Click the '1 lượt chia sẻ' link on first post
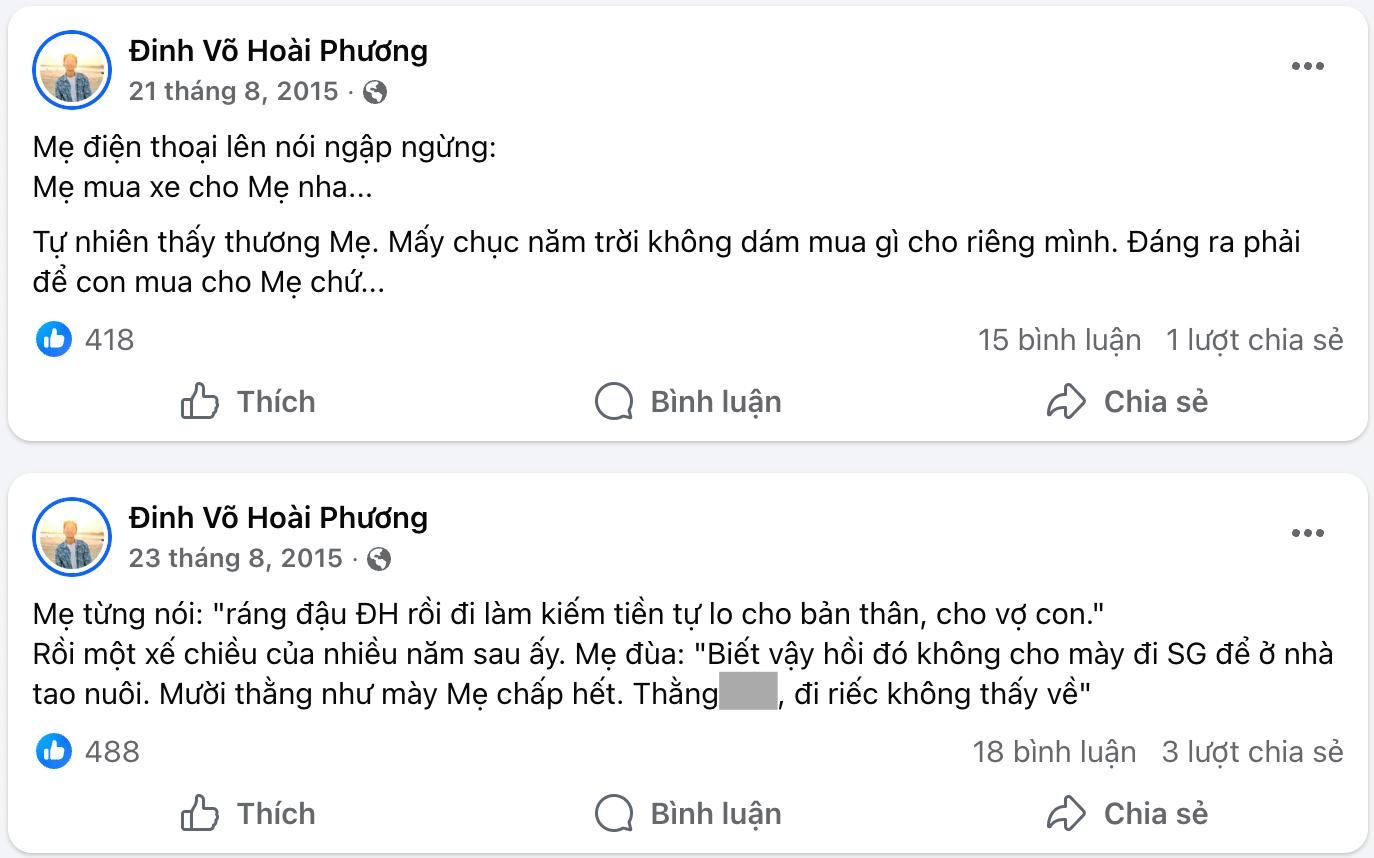Image resolution: width=1374 pixels, height=858 pixels. coord(1253,339)
